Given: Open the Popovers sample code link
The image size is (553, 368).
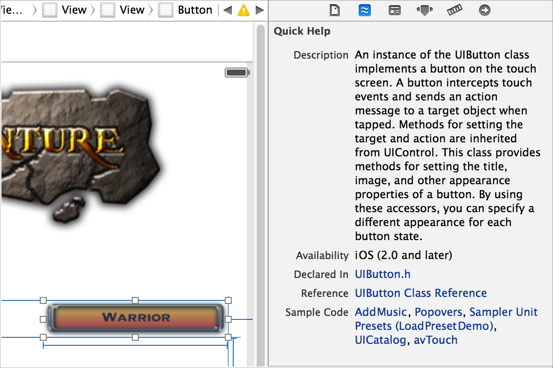Looking at the screenshot, I should click(x=438, y=312).
